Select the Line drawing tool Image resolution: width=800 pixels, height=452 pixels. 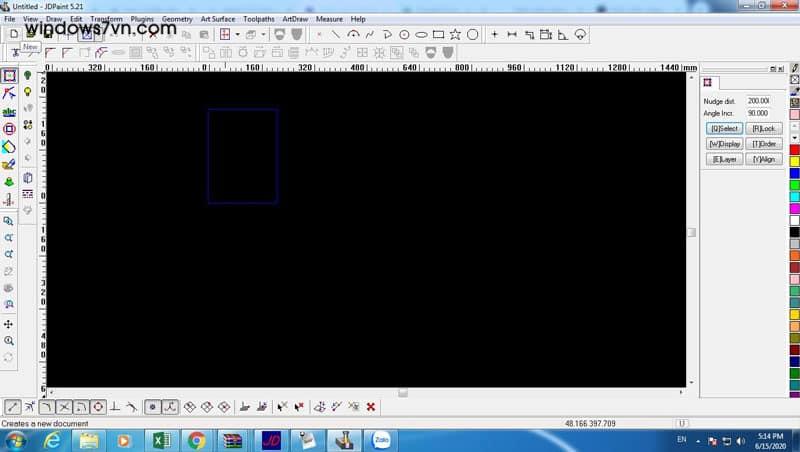(335, 35)
